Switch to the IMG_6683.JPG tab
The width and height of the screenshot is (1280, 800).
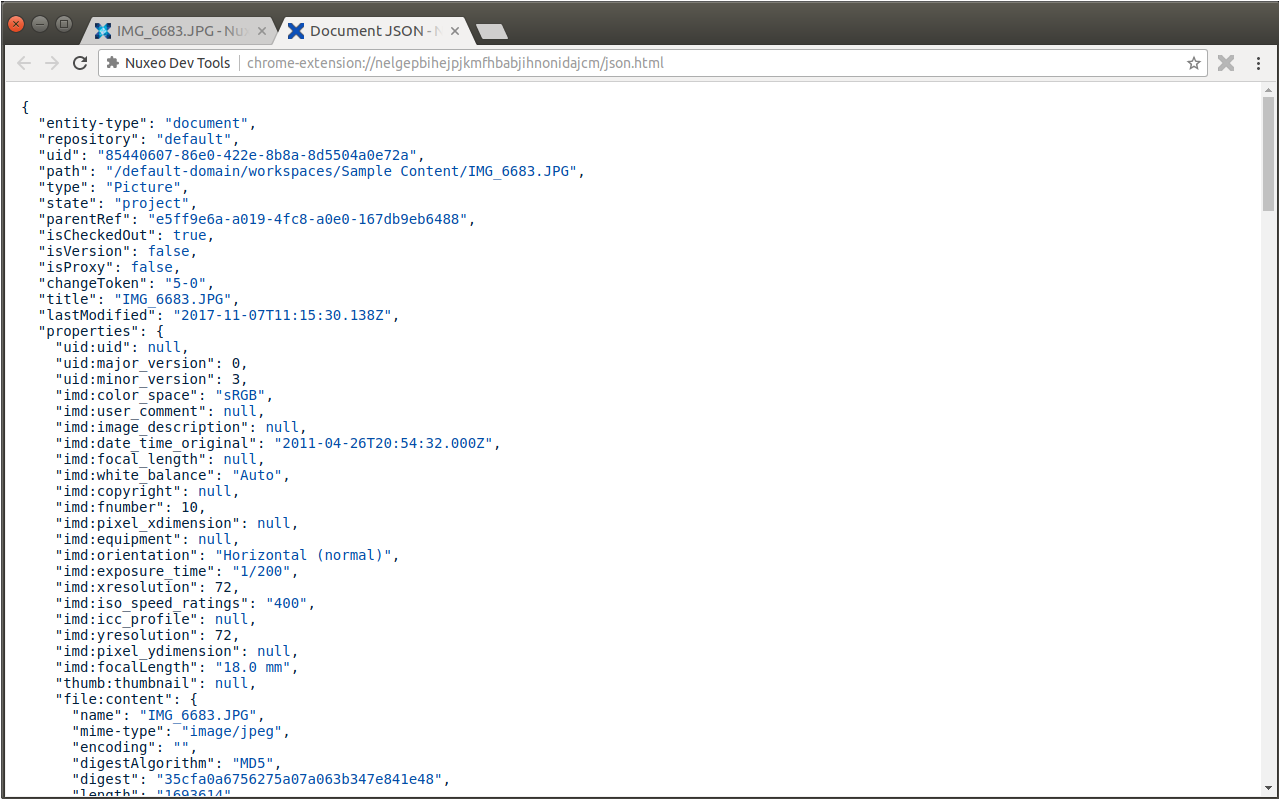pyautogui.click(x=180, y=31)
